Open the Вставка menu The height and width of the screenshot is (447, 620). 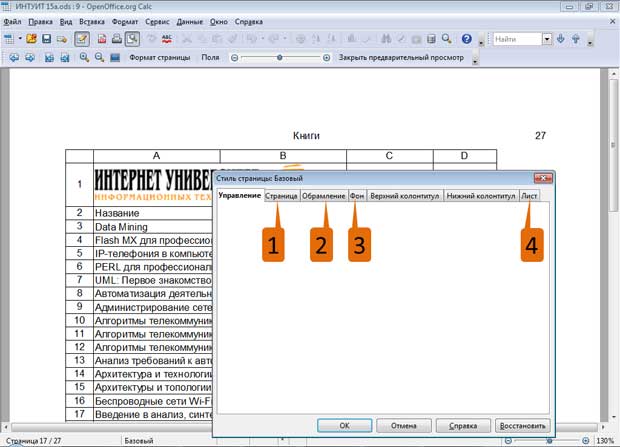tap(92, 22)
